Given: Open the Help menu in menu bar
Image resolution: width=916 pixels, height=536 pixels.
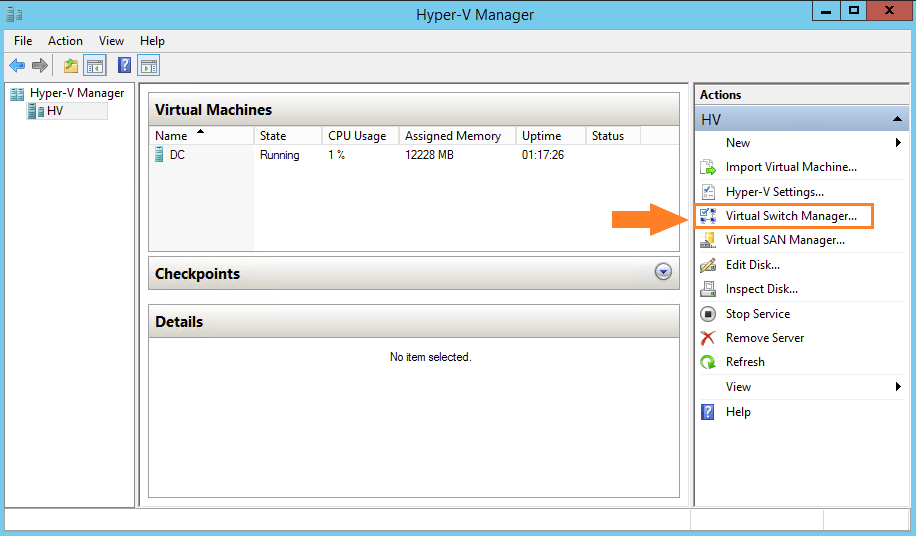Looking at the screenshot, I should (x=152, y=41).
